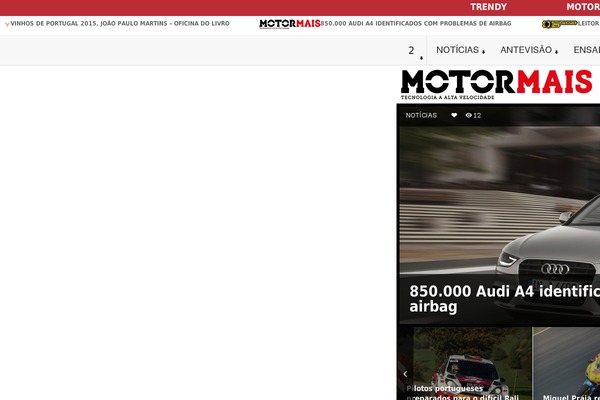This screenshot has height=400, width=600.
Task: Open the Pilotos portugueses rally thumbnail
Action: [465, 364]
